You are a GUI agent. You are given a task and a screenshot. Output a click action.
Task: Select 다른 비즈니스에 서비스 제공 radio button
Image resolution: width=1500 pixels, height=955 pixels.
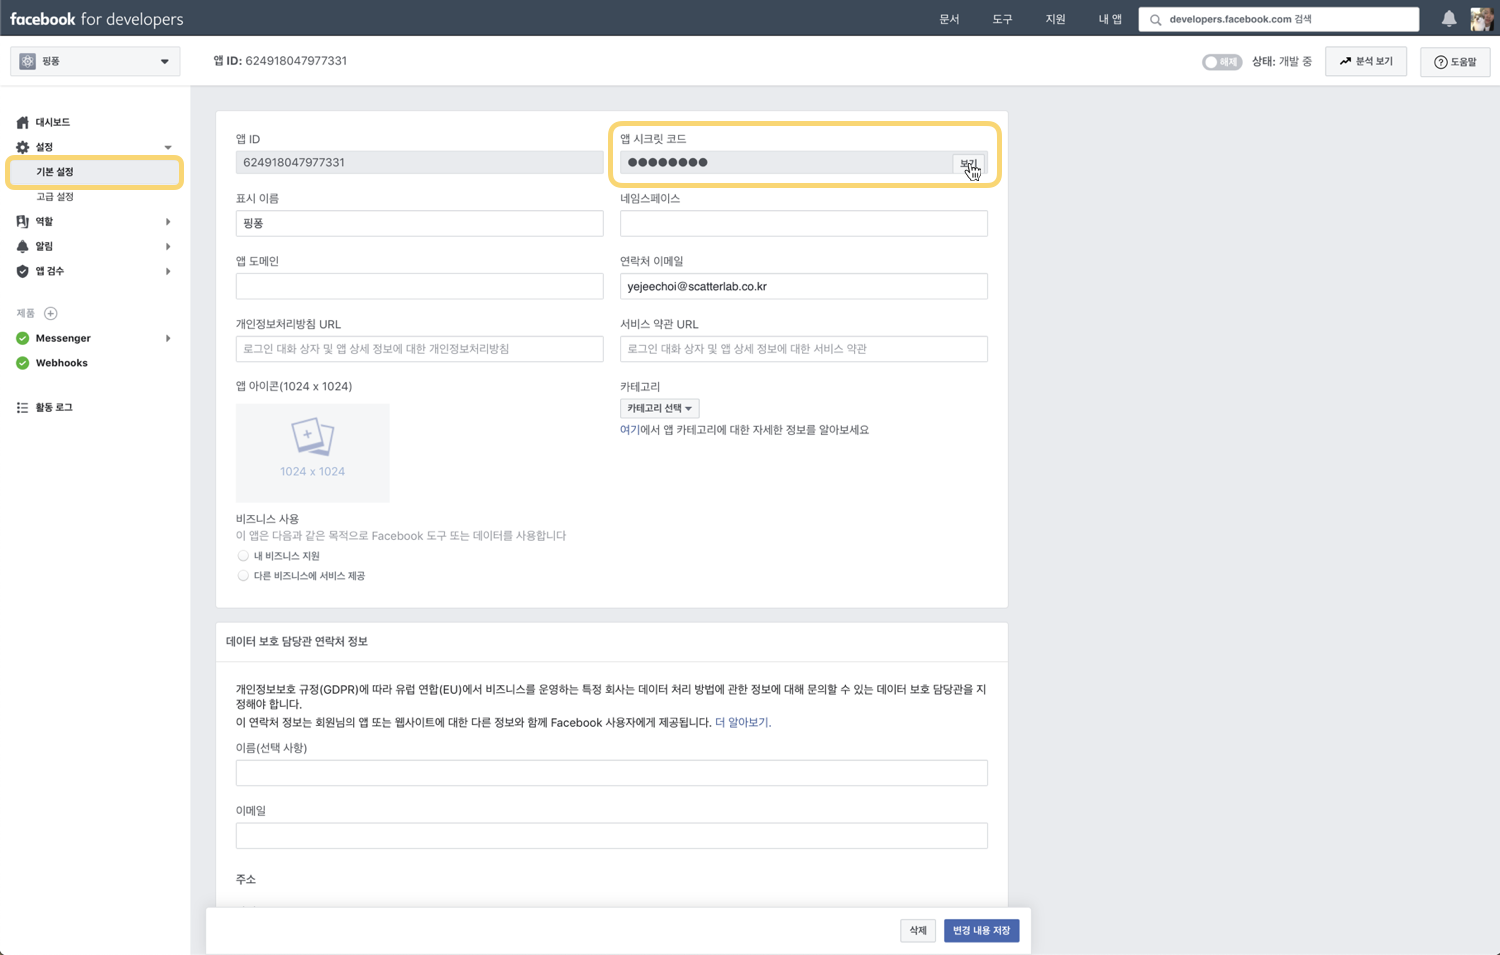pos(243,576)
